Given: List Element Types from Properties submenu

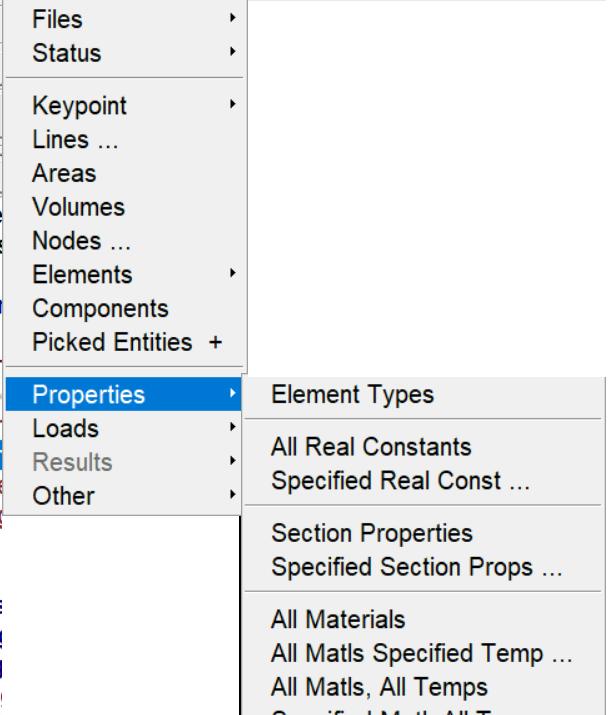Looking at the screenshot, I should [x=353, y=395].
